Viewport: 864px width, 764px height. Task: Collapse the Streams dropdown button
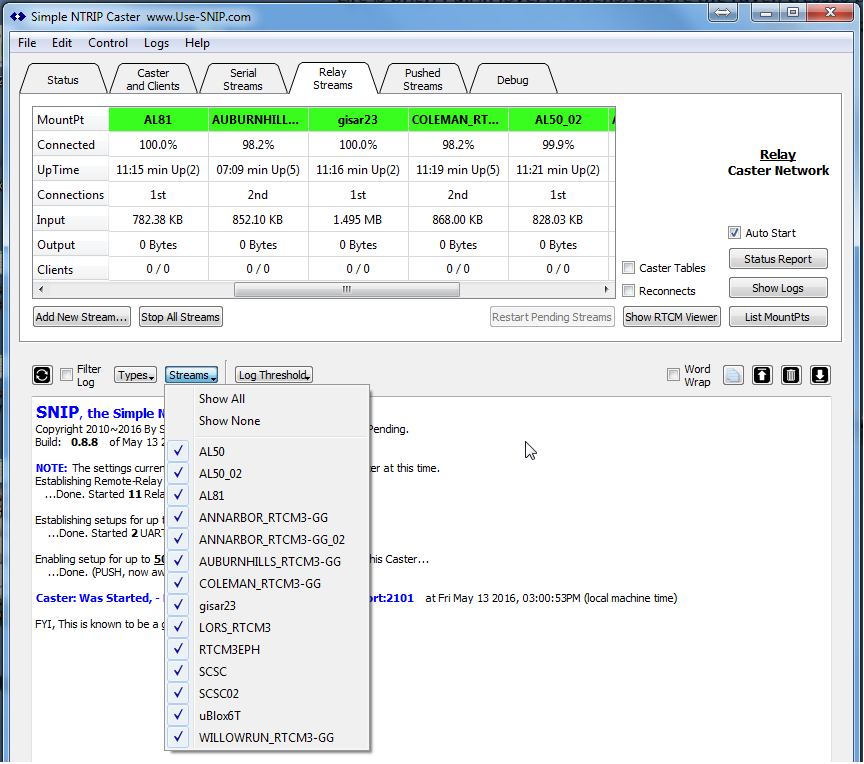[x=190, y=375]
